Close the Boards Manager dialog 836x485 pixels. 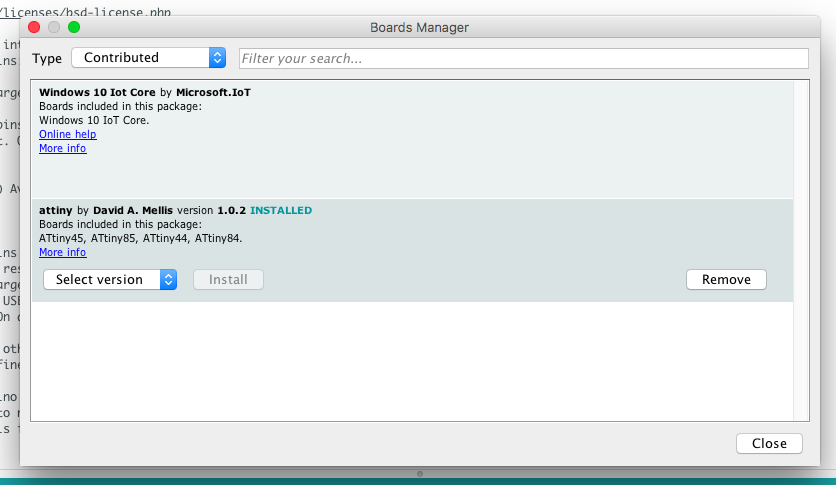(x=769, y=443)
